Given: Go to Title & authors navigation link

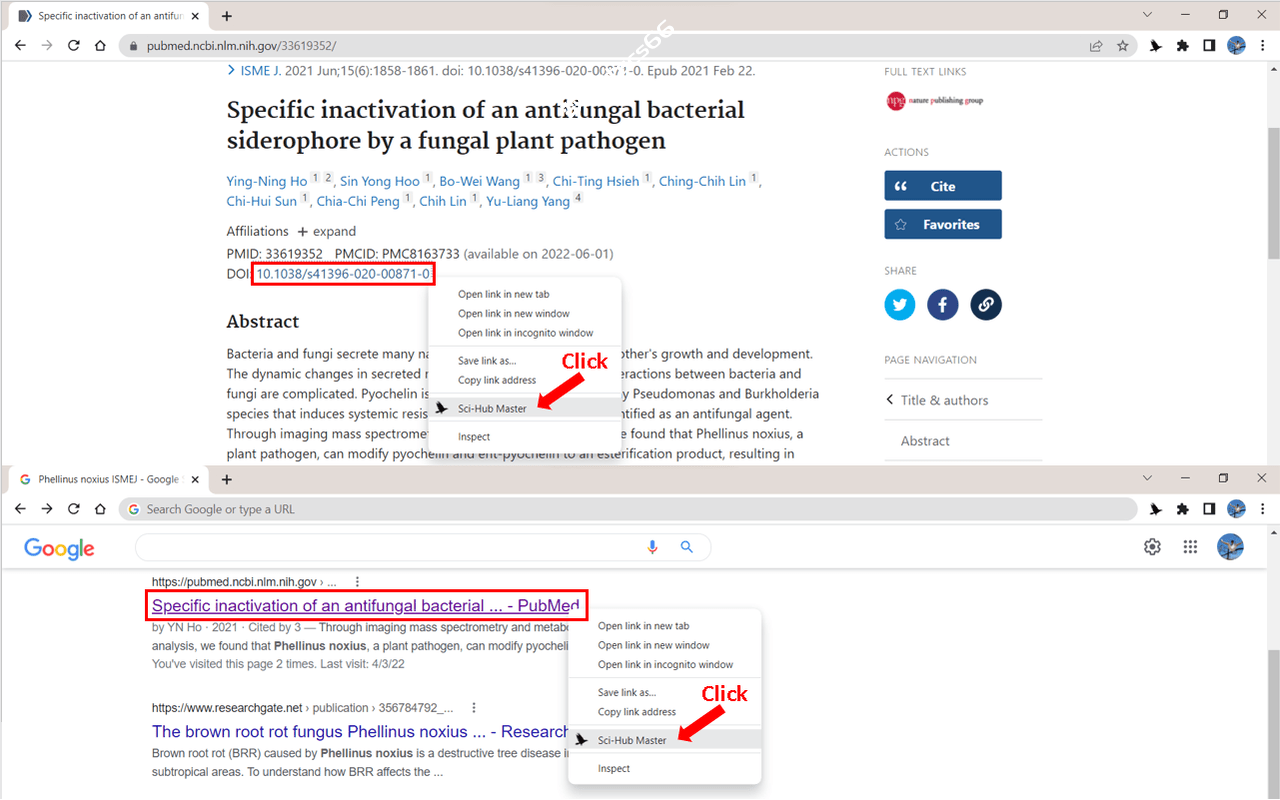Looking at the screenshot, I should (x=944, y=400).
